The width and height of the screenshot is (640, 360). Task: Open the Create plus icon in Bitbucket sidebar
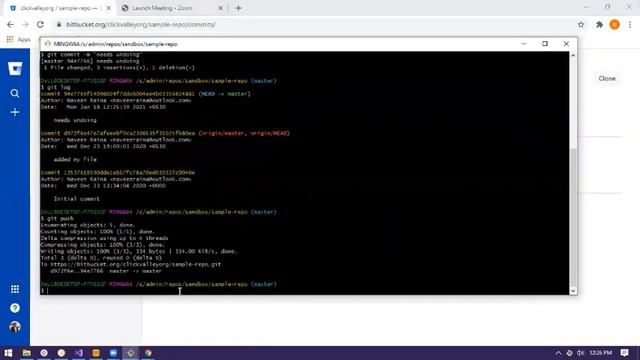(x=15, y=112)
